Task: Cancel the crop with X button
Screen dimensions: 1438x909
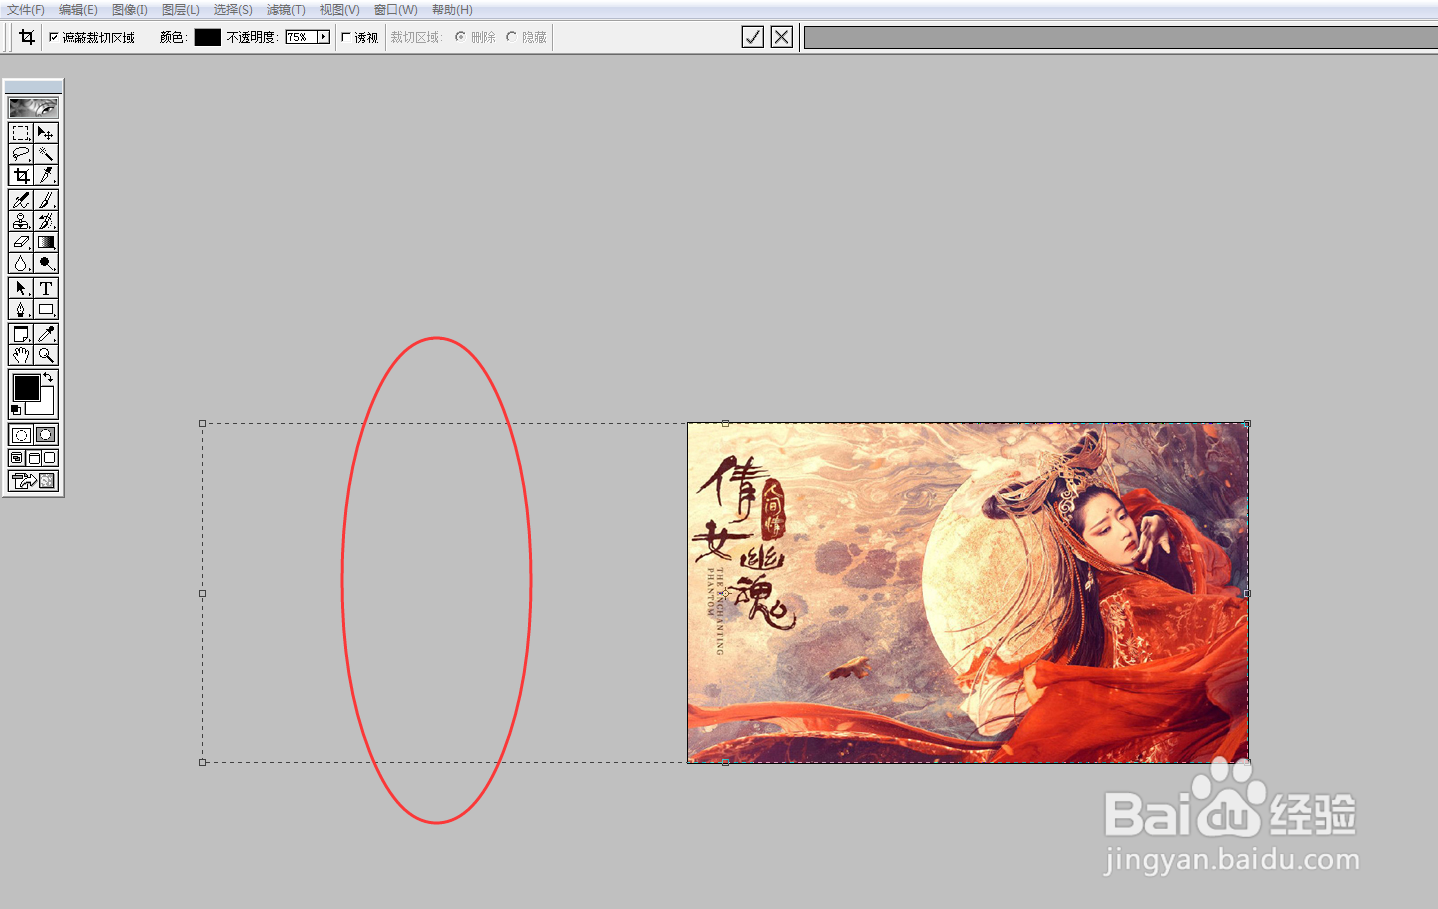Action: [x=782, y=37]
